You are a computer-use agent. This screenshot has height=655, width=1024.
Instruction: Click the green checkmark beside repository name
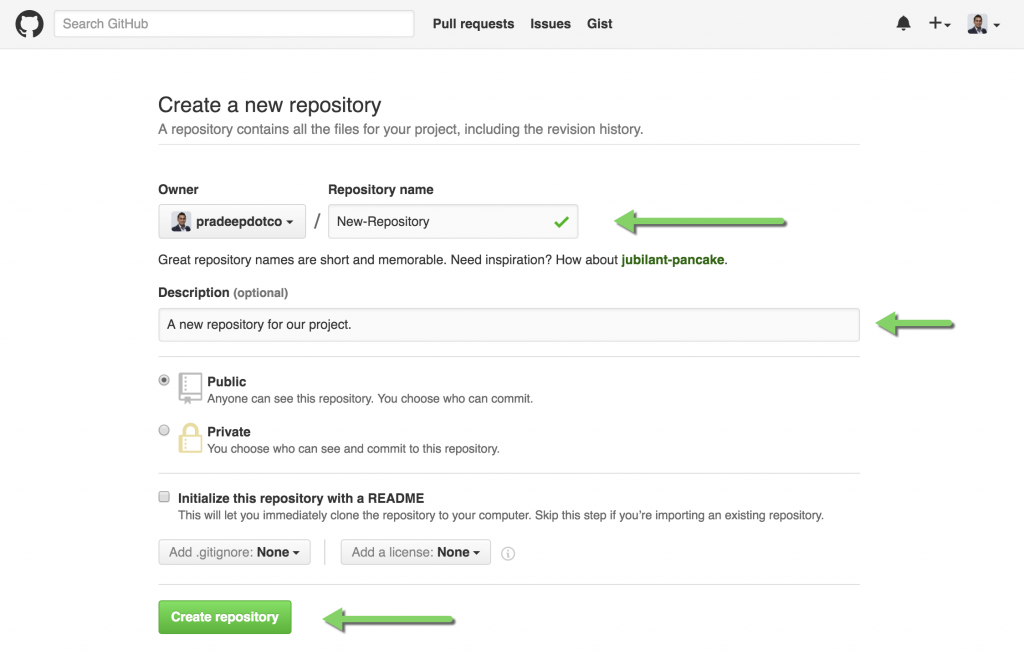tap(563, 221)
